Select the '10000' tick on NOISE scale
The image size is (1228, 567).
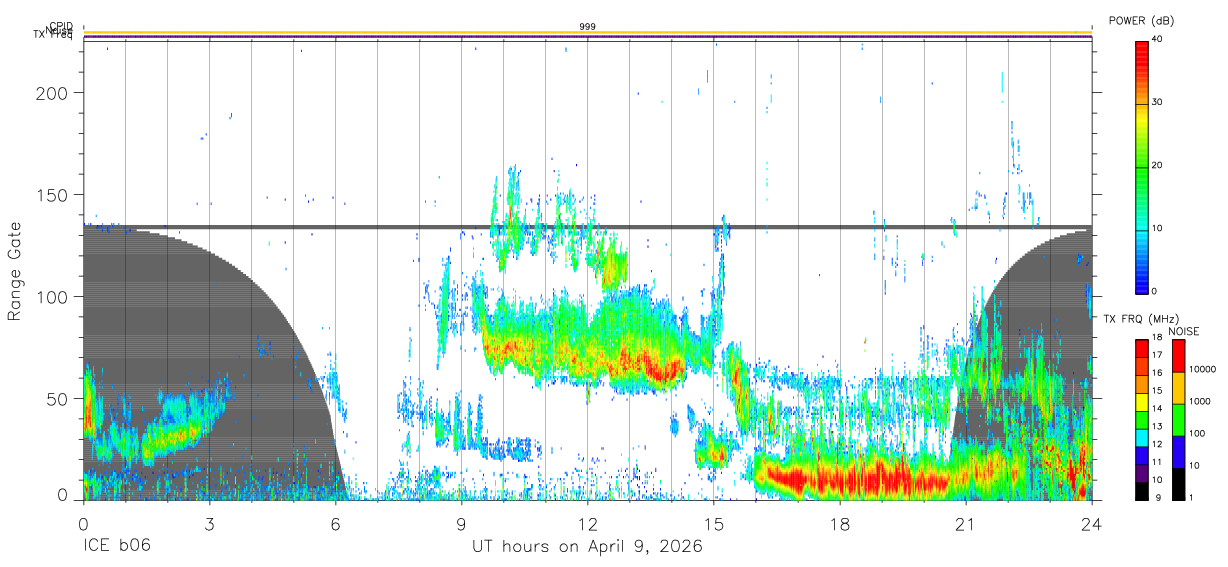point(1202,370)
